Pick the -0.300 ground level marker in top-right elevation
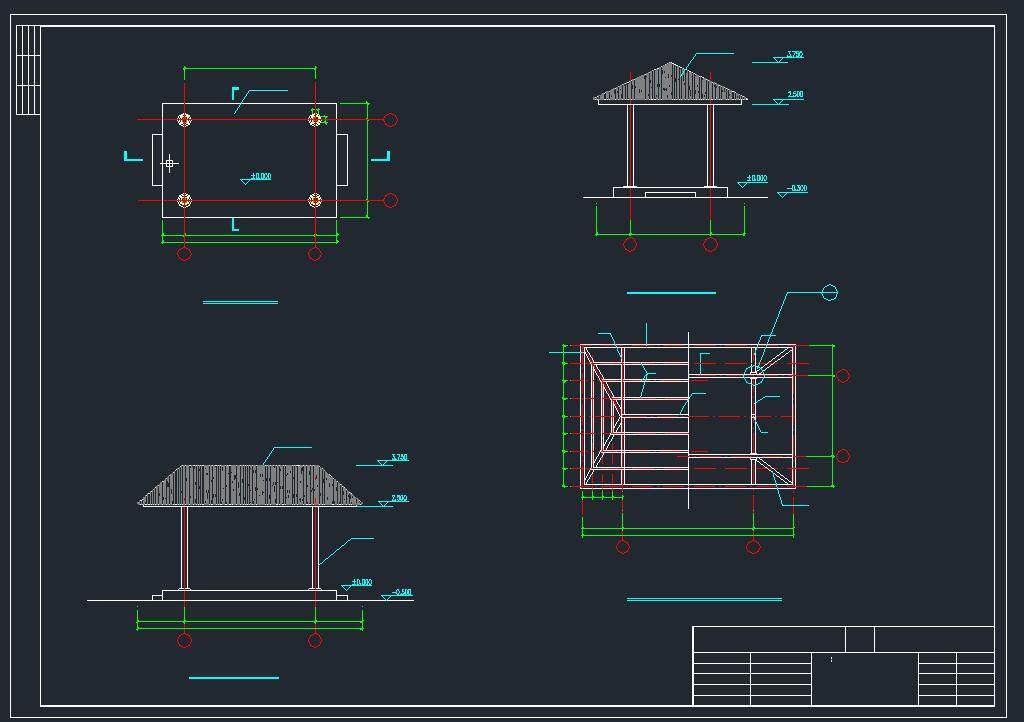 click(794, 189)
